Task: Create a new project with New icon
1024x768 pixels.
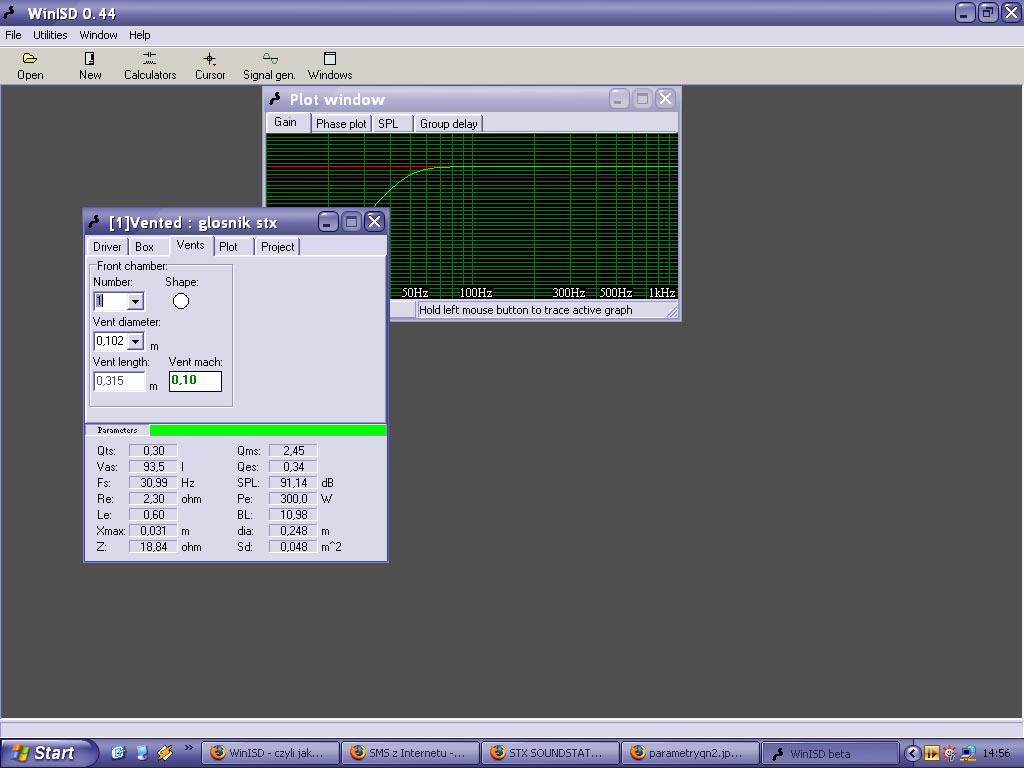Action: [90, 66]
